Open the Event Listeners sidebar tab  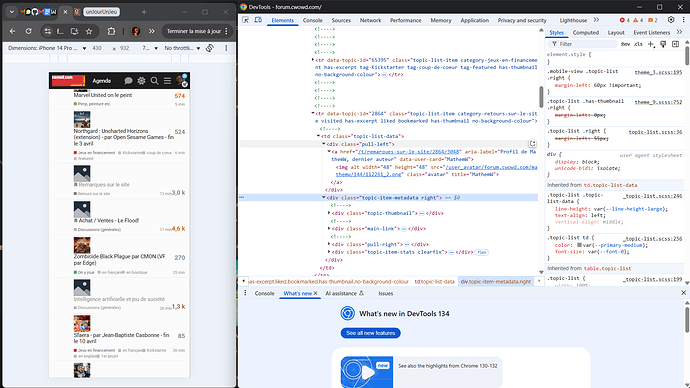(651, 33)
